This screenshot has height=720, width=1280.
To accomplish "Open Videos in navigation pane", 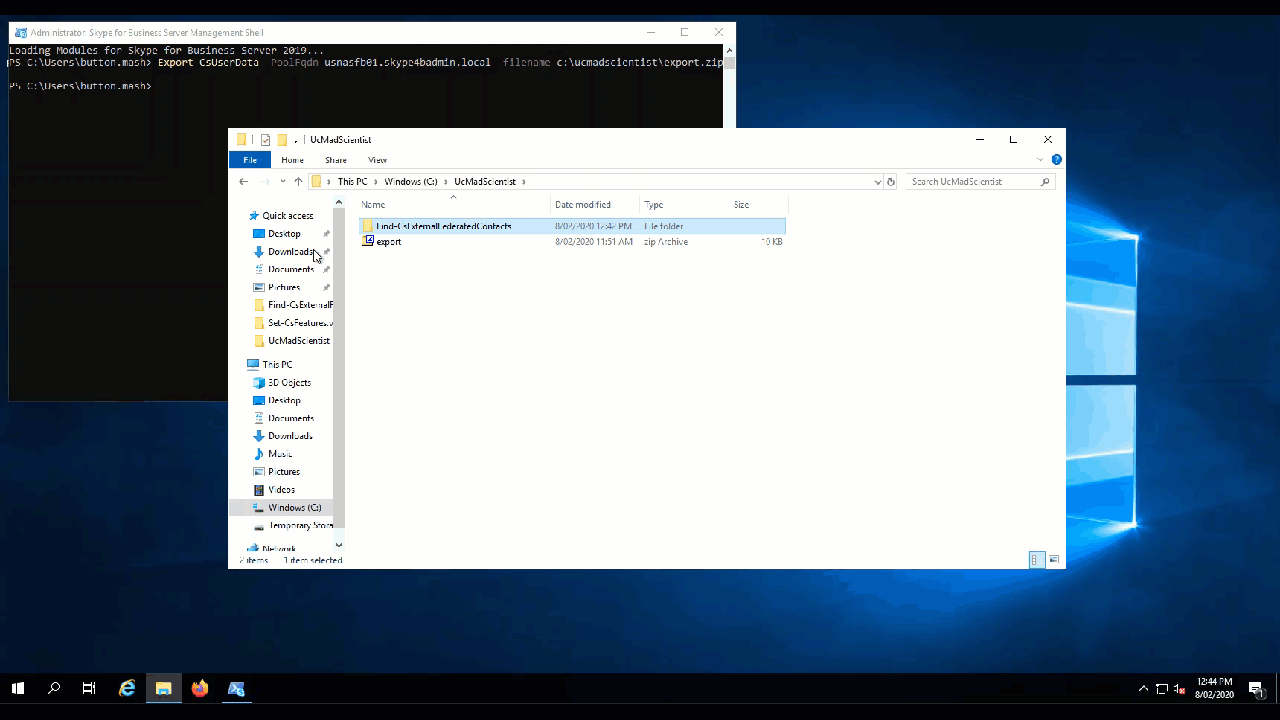I will point(281,490).
